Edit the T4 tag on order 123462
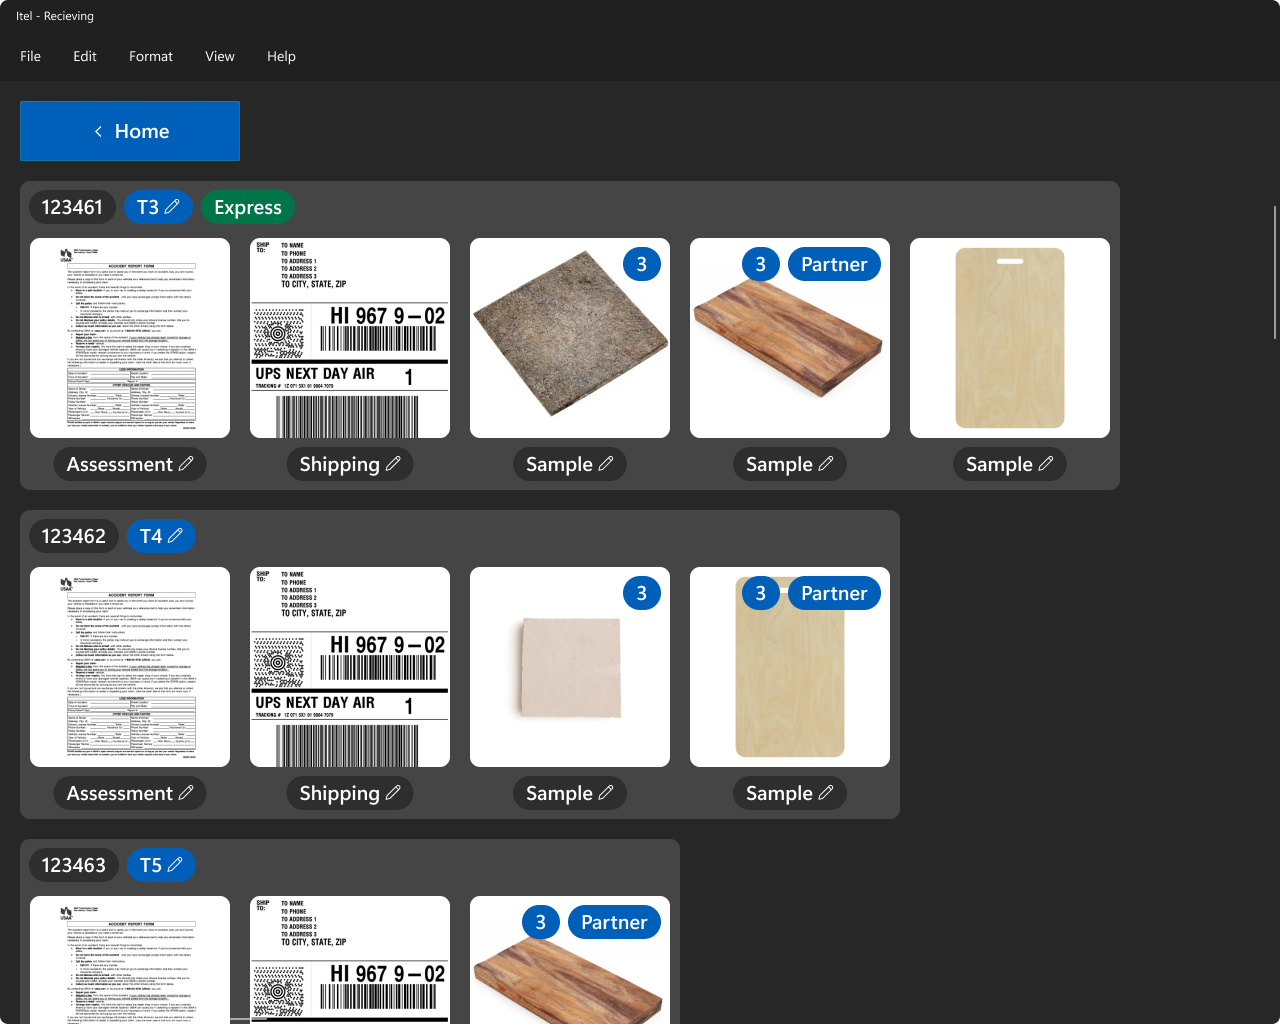The image size is (1280, 1024). (161, 536)
